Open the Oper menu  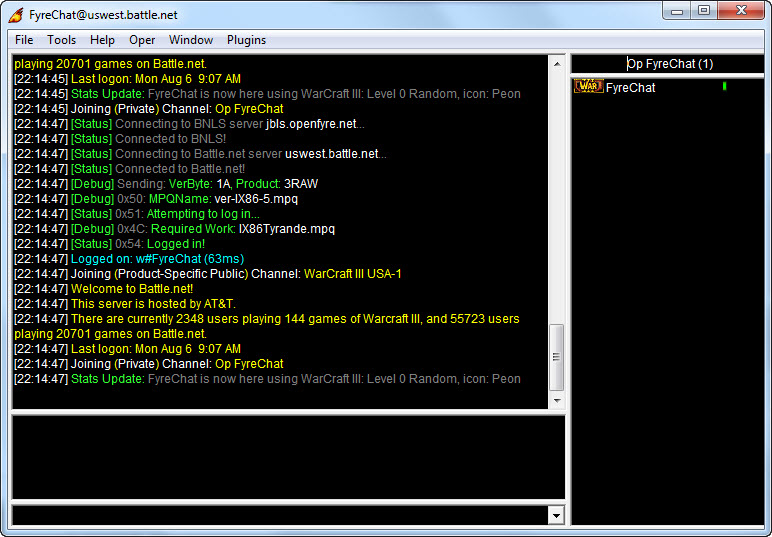click(142, 40)
